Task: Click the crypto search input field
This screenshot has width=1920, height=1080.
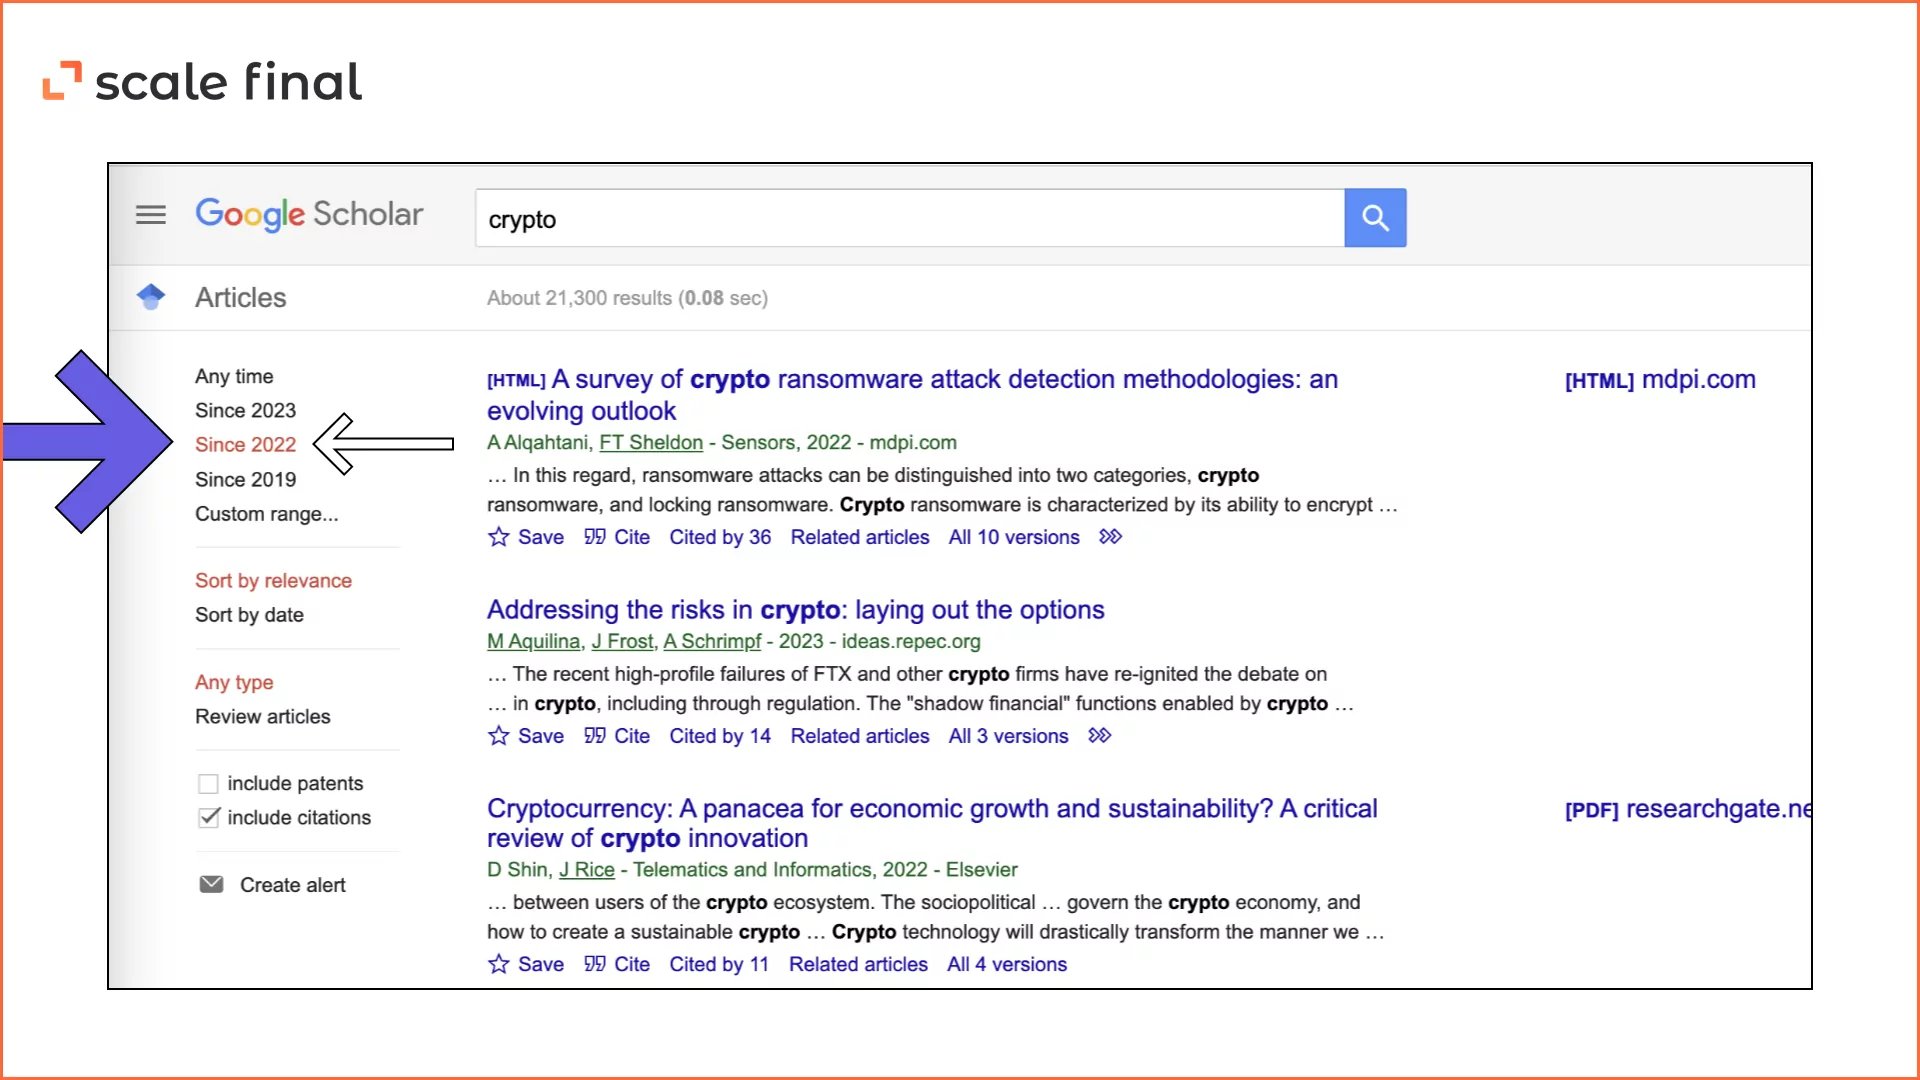Action: 909,218
